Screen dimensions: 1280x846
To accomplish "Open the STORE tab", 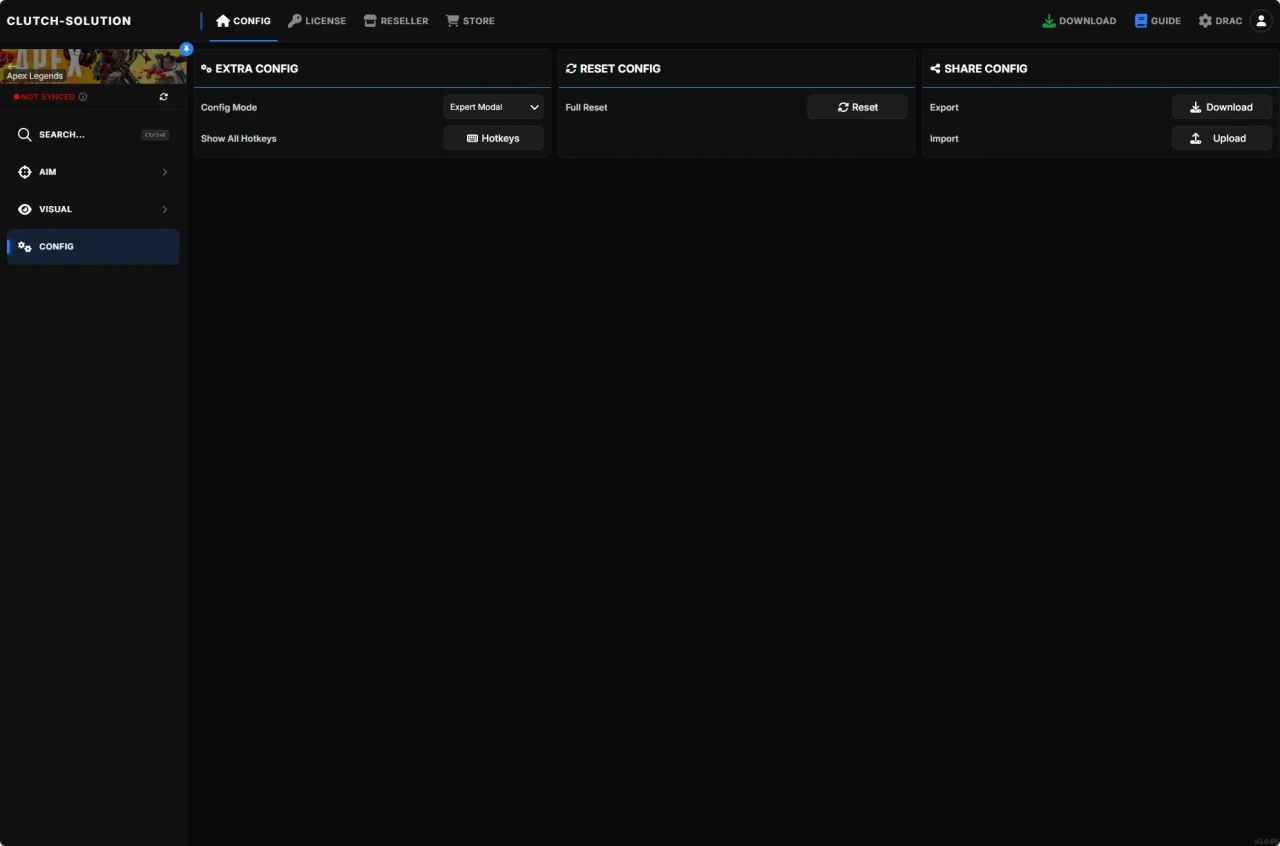I will (x=470, y=20).
